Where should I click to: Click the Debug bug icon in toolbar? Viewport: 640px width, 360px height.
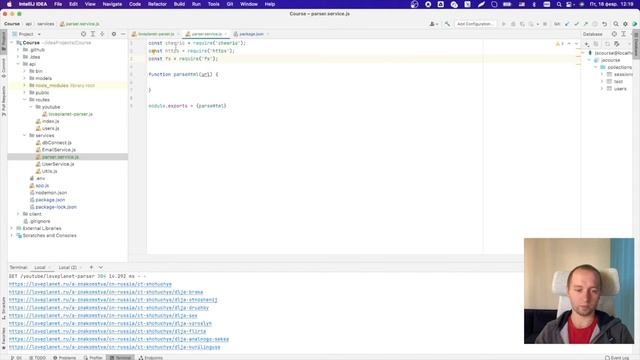(513, 24)
